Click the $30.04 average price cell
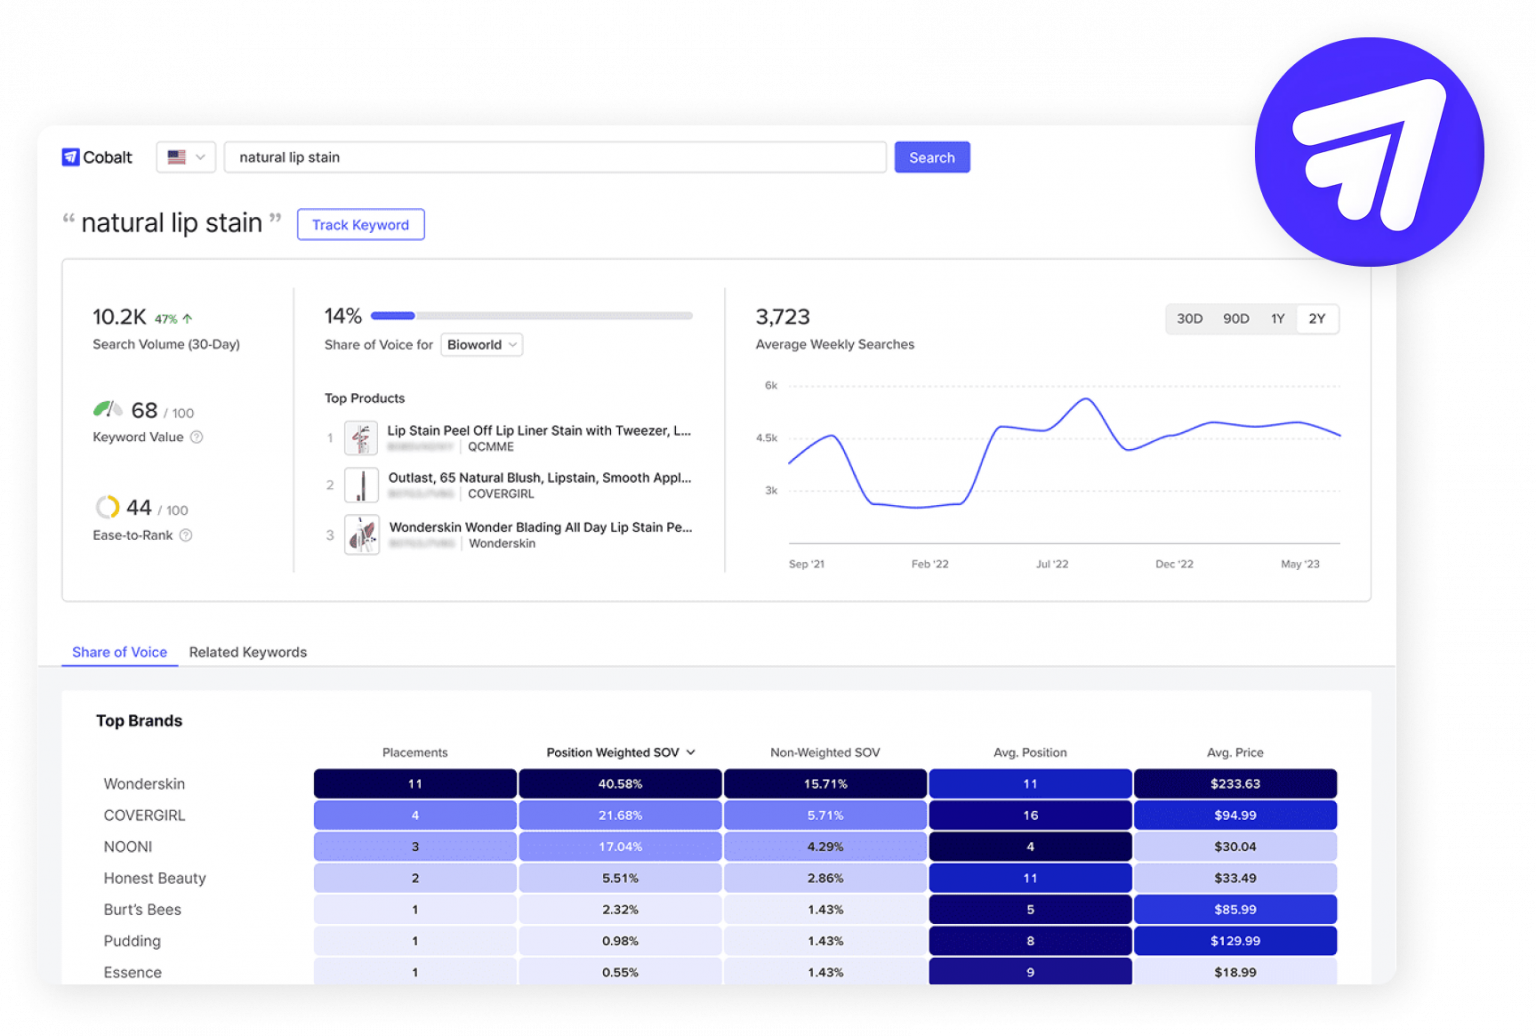Screen dimensions: 1536x1036 click(x=1235, y=847)
